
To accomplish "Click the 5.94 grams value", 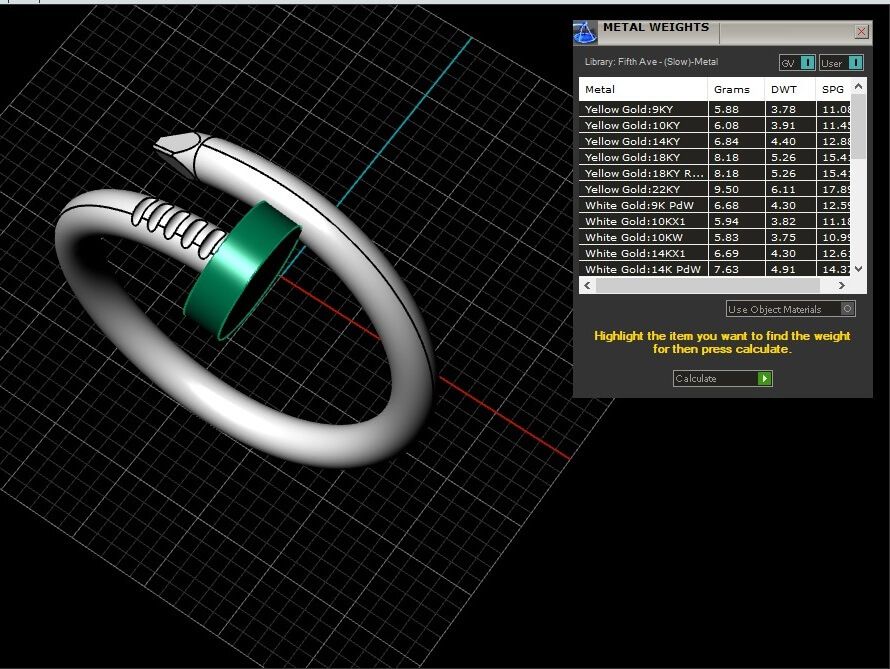I will tap(727, 221).
